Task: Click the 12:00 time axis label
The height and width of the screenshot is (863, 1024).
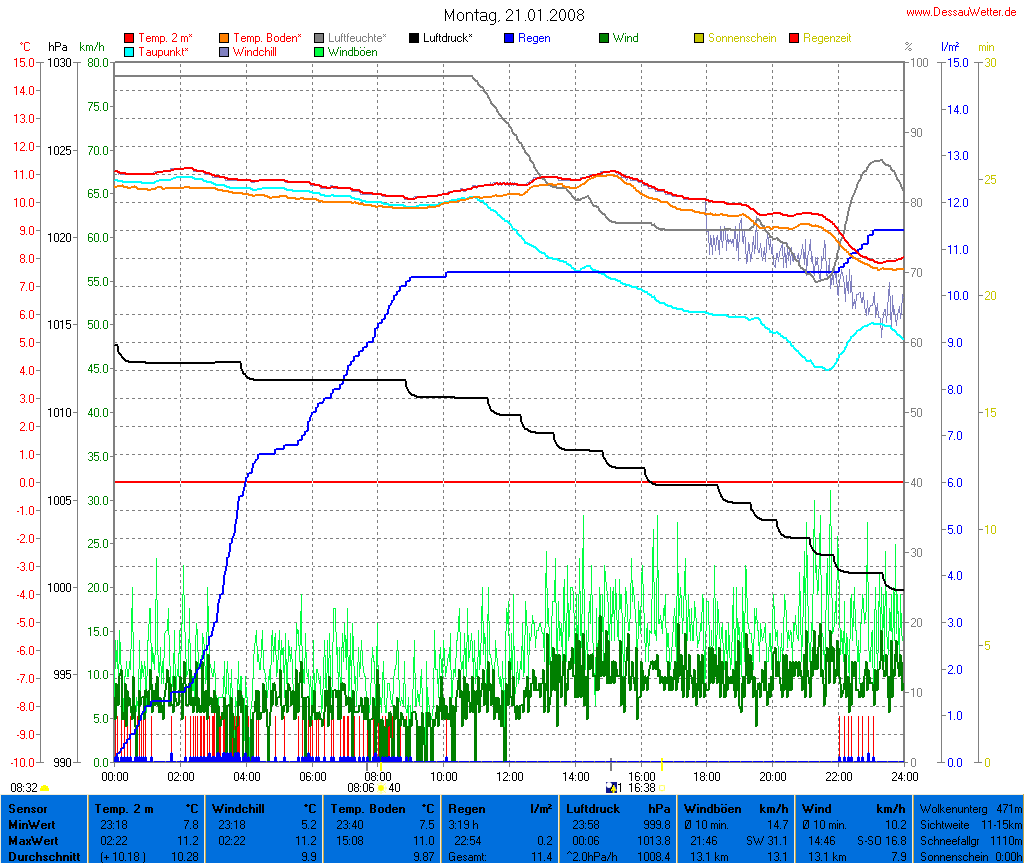Action: pos(509,776)
